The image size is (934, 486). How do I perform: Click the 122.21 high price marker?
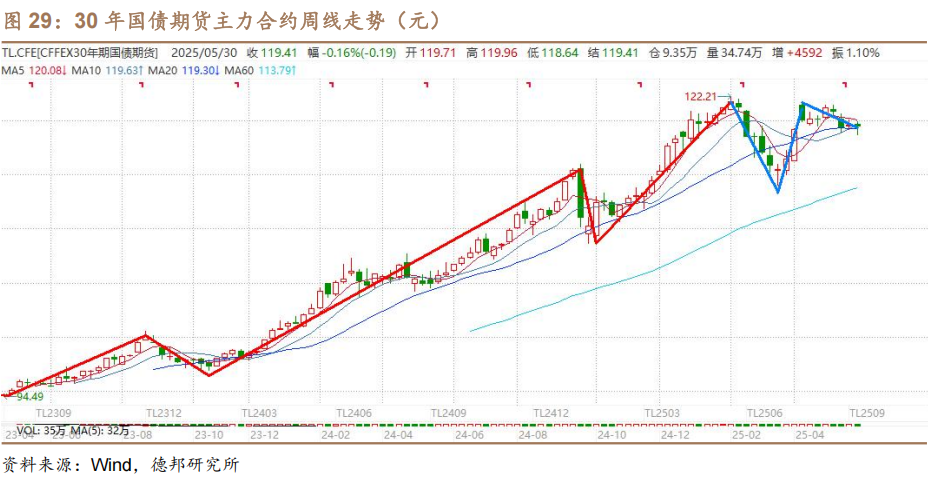point(701,96)
